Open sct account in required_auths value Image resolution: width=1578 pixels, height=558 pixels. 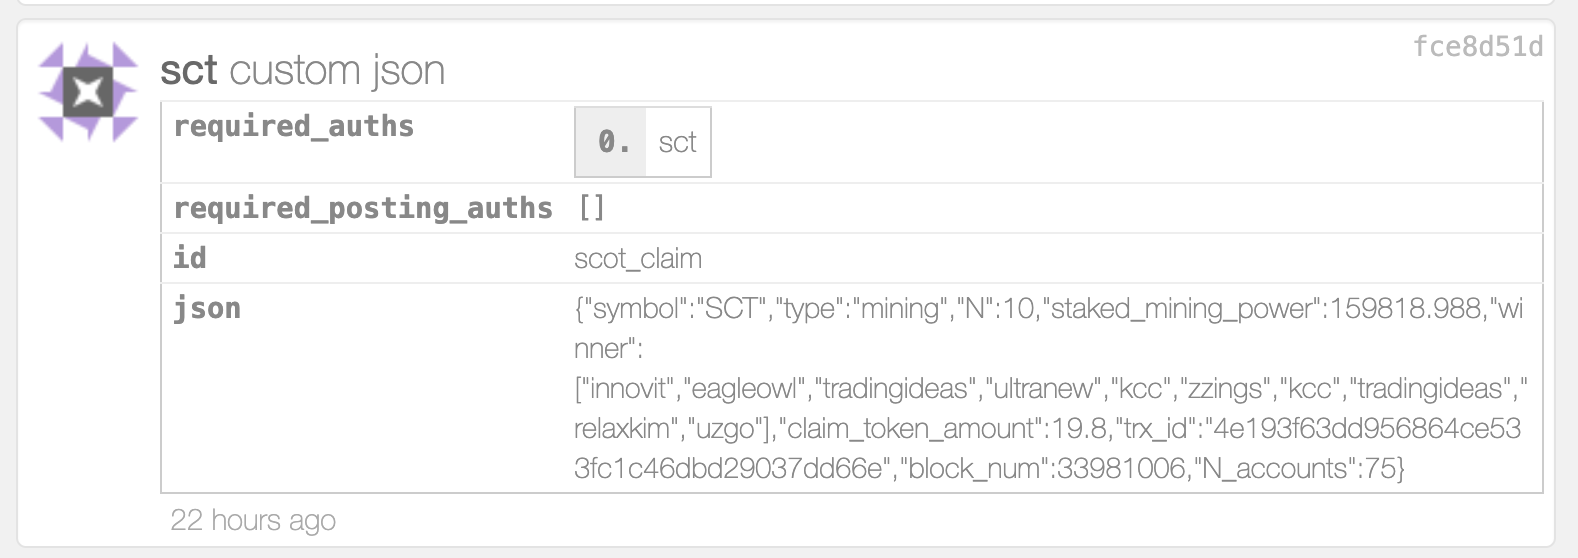pos(677,142)
